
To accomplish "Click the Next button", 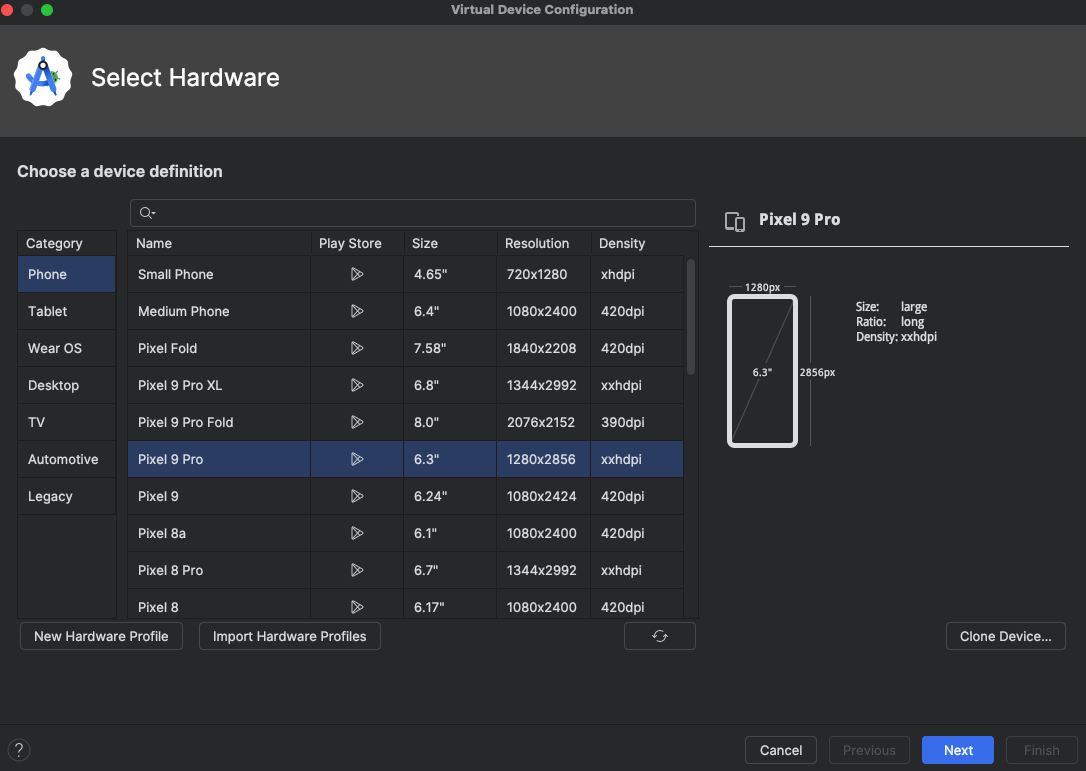I will pyautogui.click(x=958, y=750).
